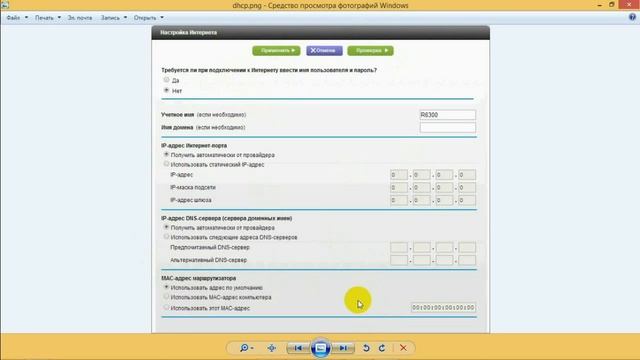
Task: Click the Эл. почта menu item
Action: coord(80,18)
